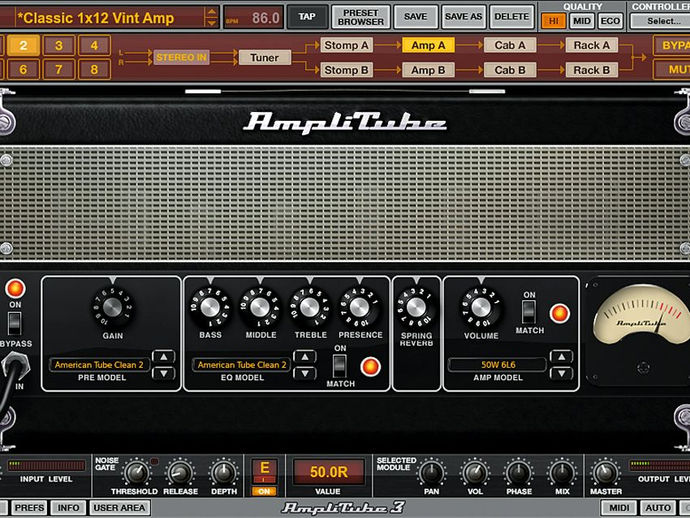Click the Spring Reverb knob
This screenshot has width=690, height=518.
click(x=416, y=307)
